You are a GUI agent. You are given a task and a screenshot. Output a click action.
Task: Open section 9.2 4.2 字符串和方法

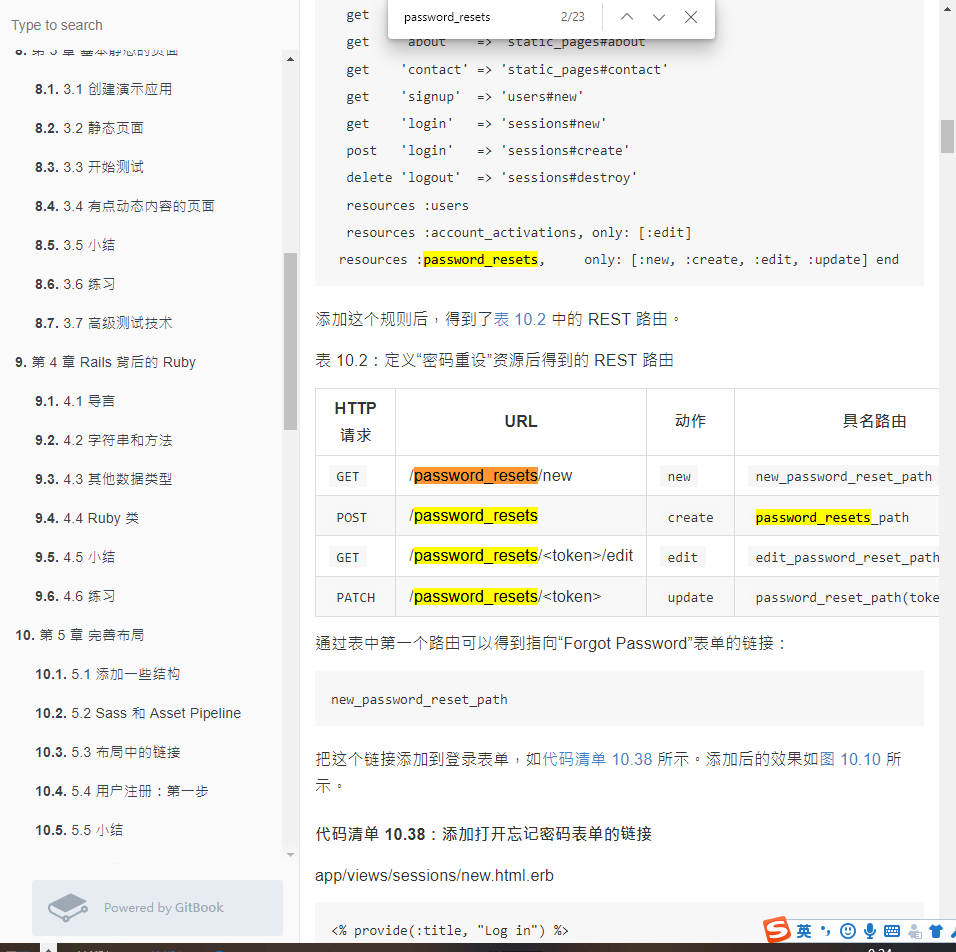tap(104, 440)
